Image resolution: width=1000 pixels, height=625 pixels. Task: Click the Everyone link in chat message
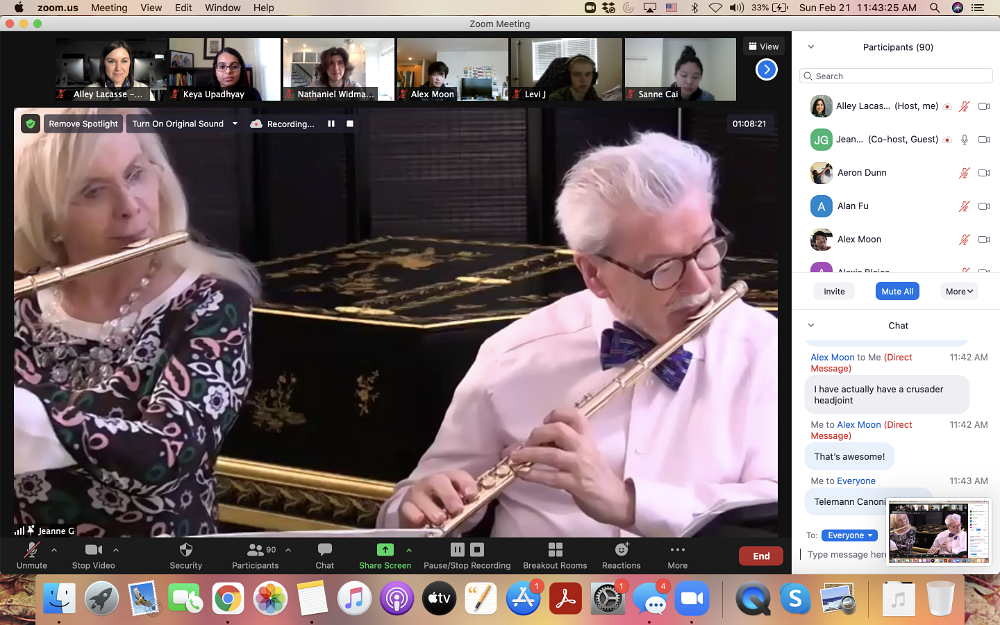tap(856, 481)
